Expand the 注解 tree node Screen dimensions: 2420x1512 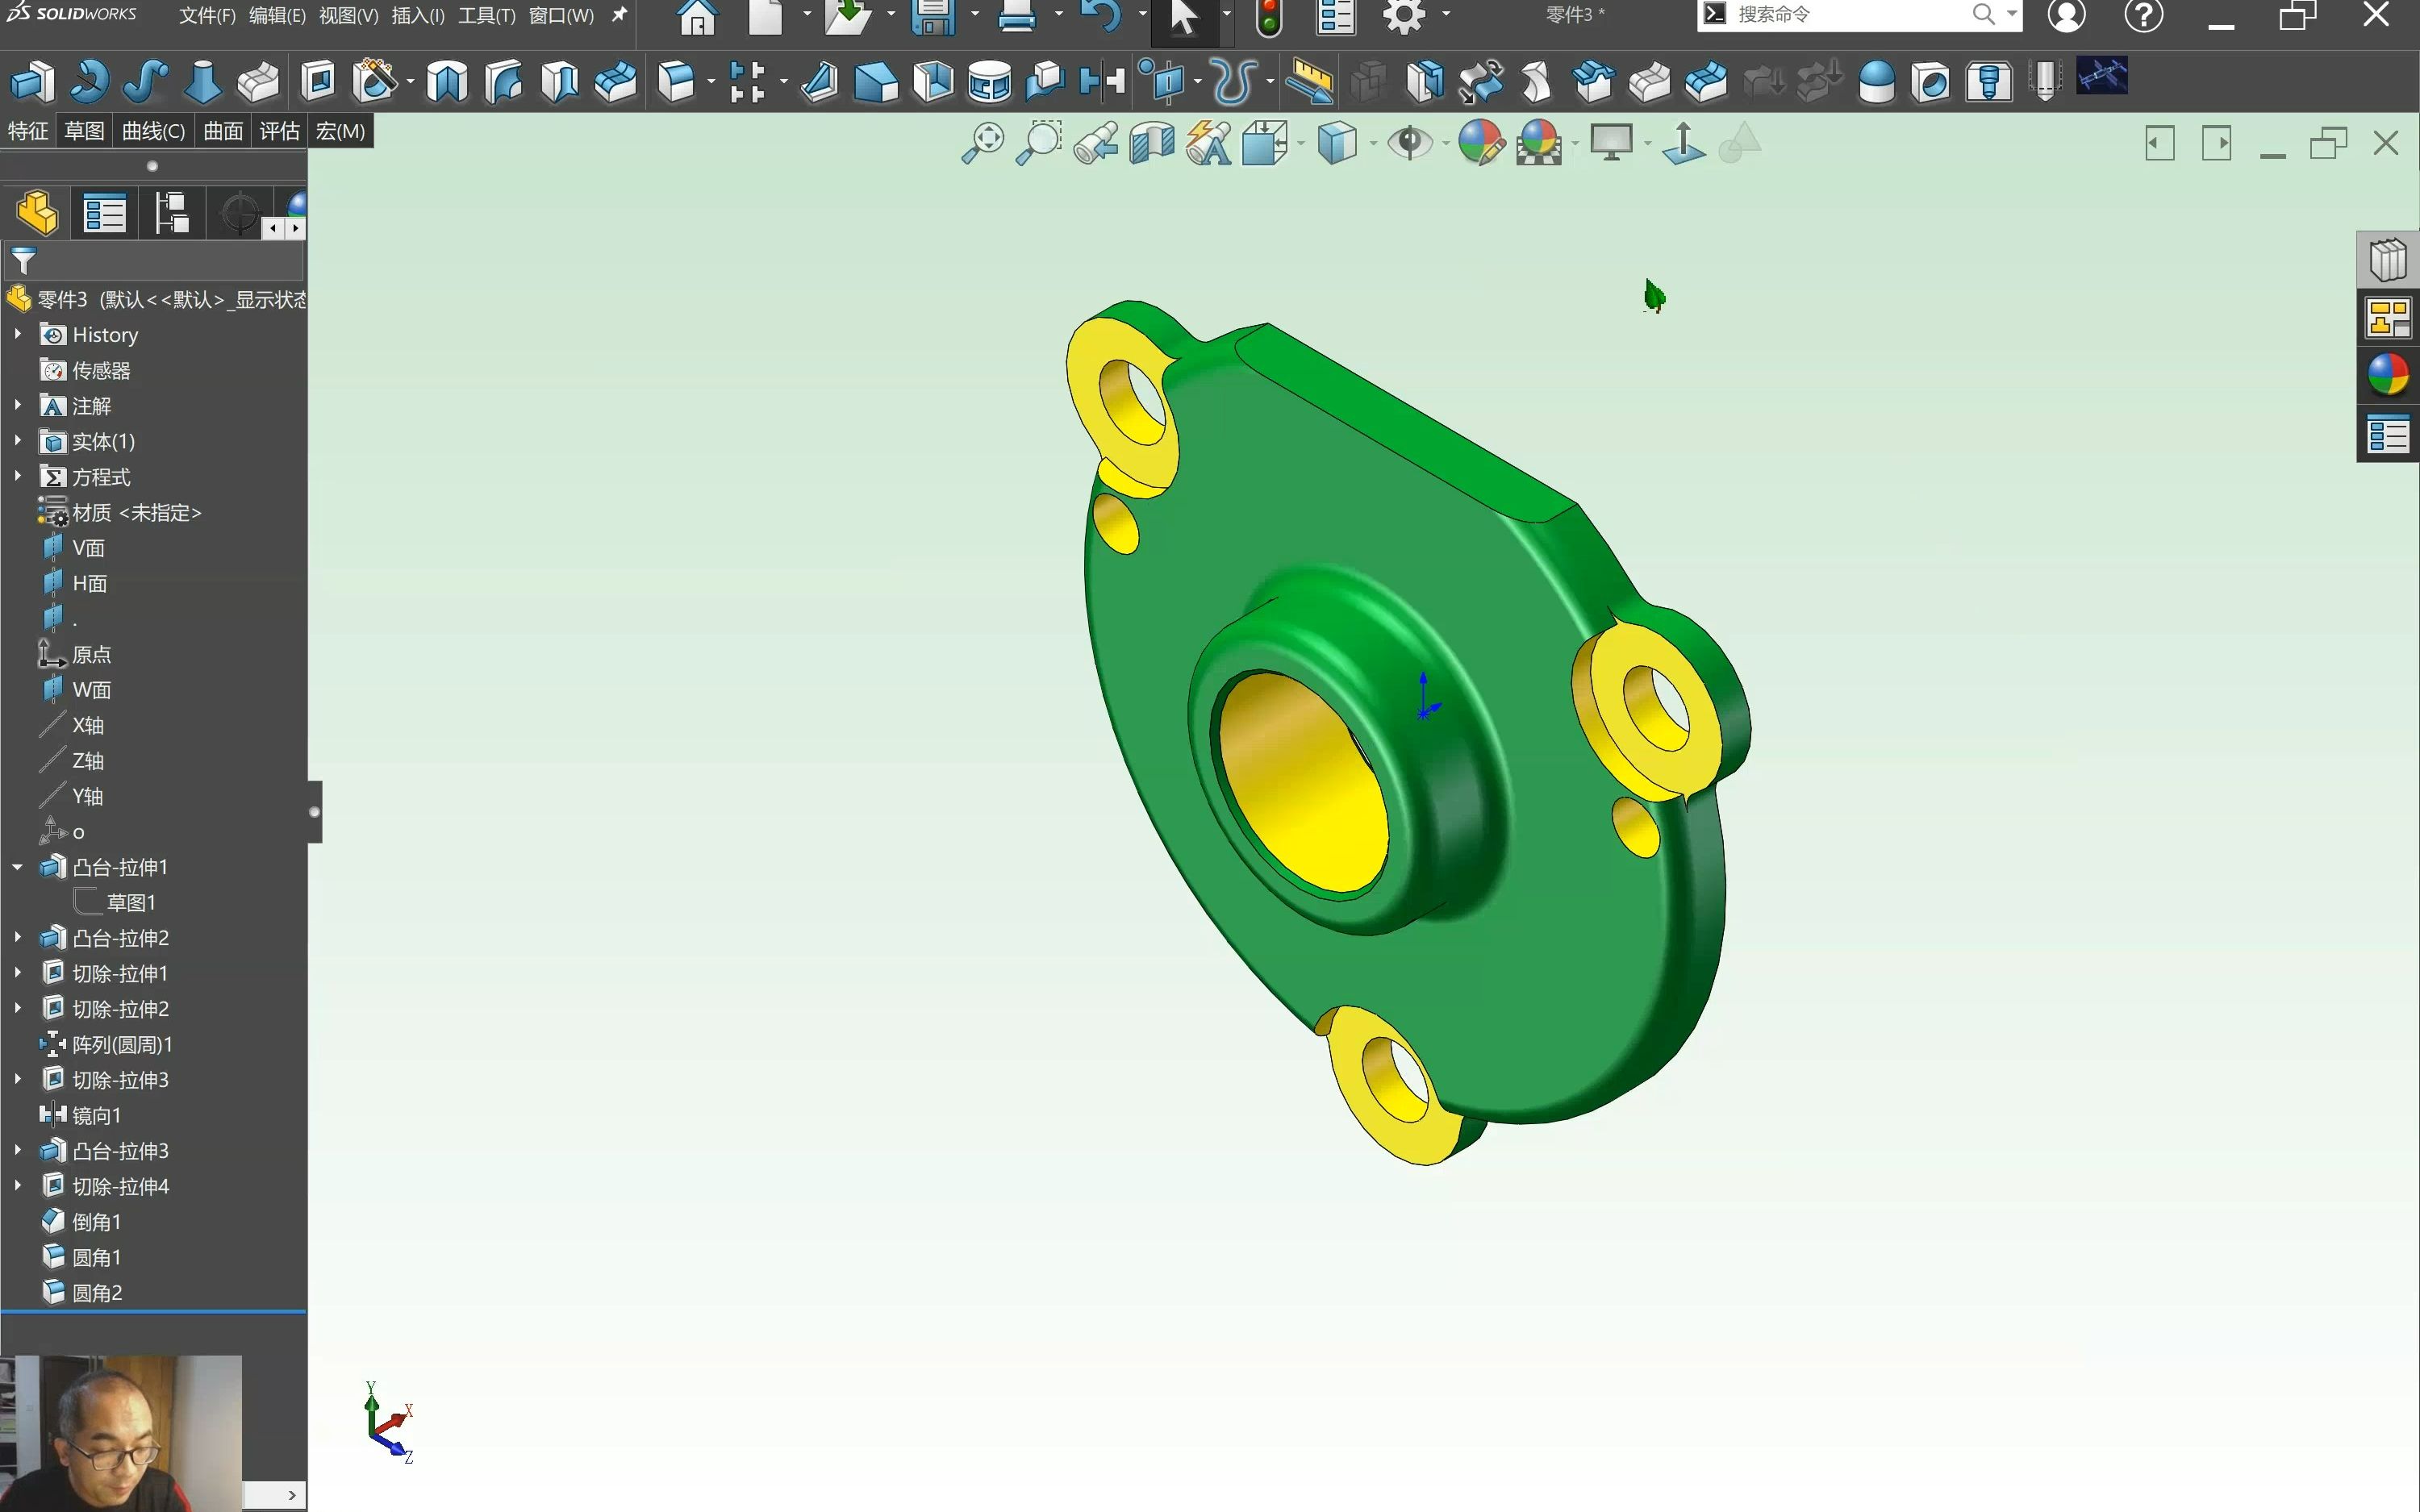(18, 405)
